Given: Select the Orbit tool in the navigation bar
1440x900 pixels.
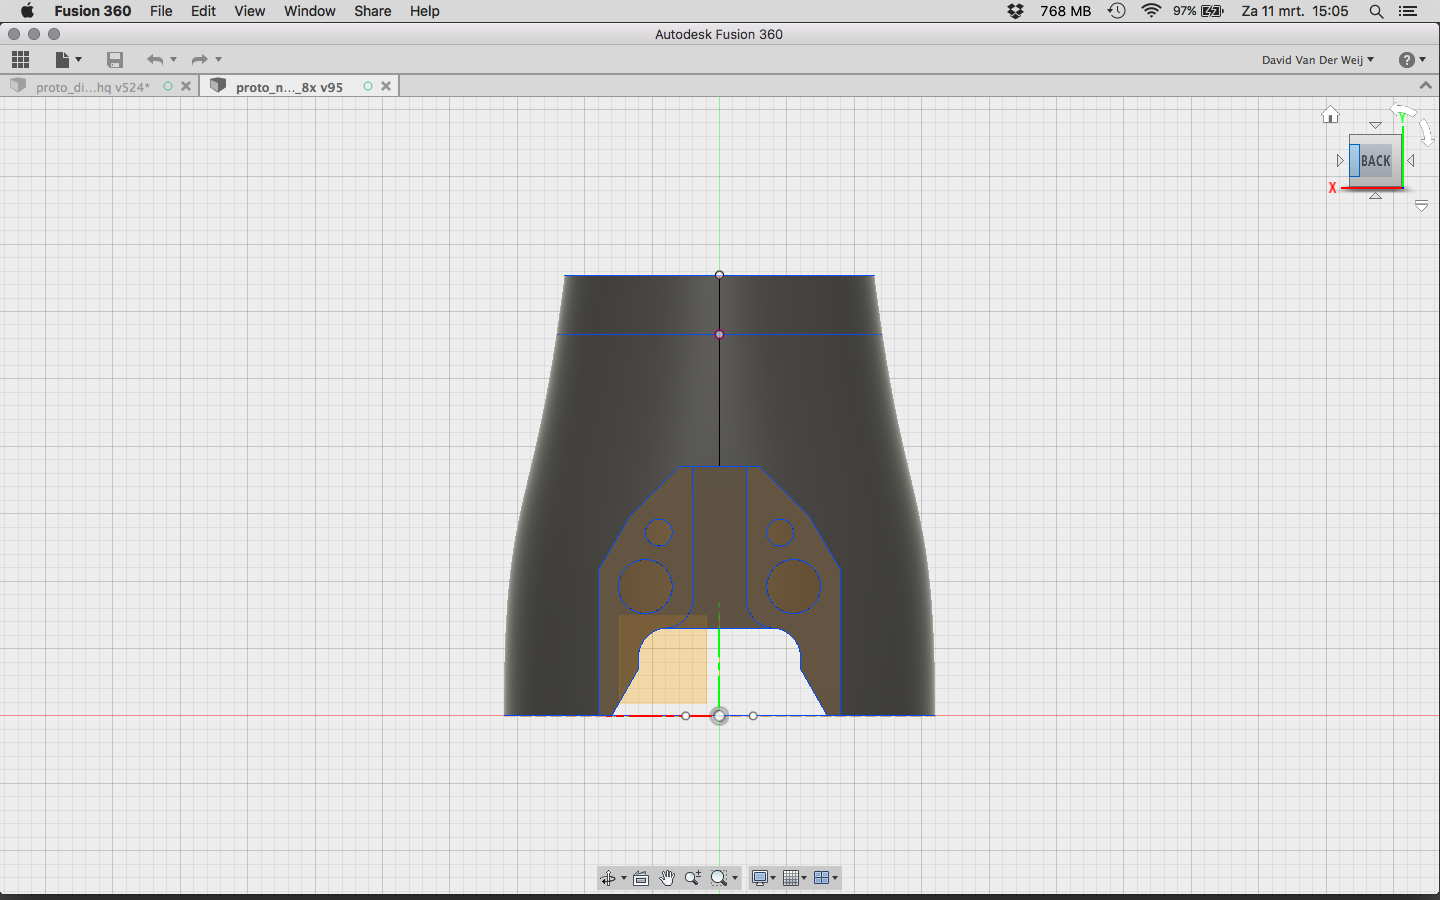Looking at the screenshot, I should 609,878.
